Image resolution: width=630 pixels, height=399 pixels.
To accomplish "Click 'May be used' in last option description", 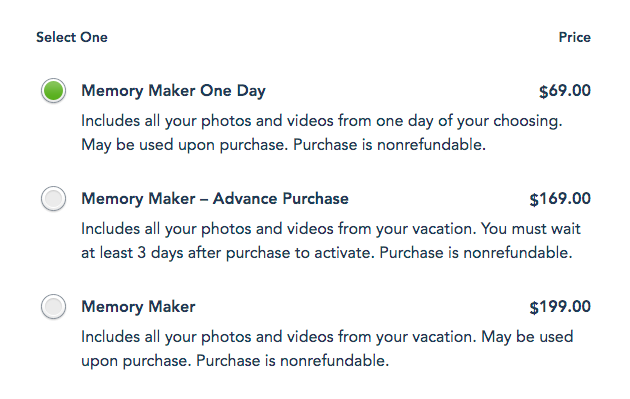I will click(527, 337).
